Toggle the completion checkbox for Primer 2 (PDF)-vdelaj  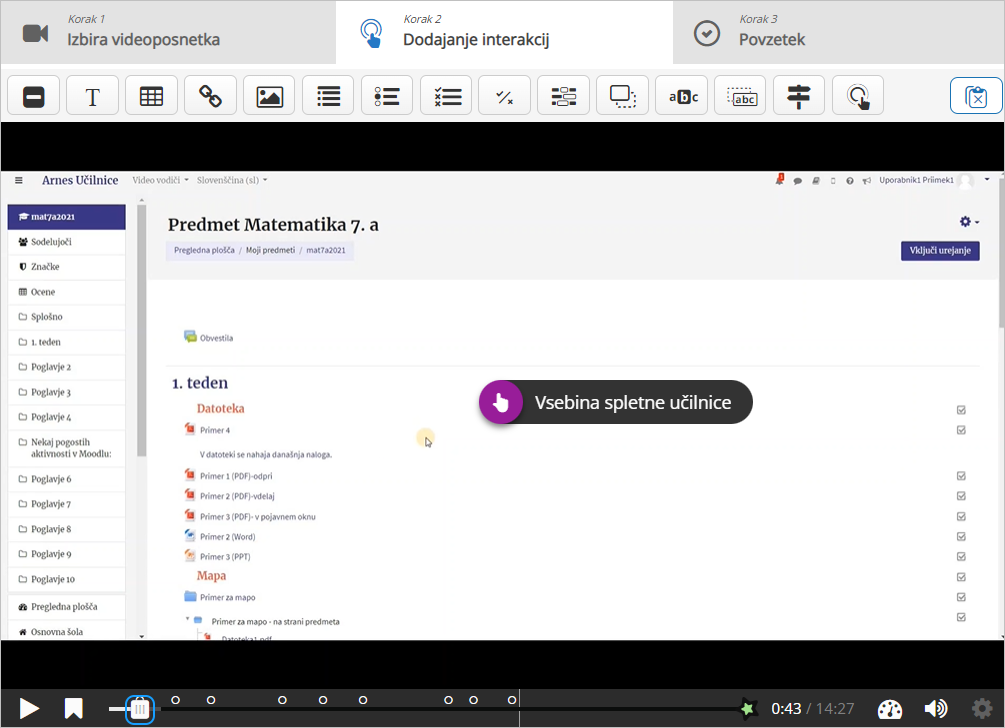pos(961,496)
